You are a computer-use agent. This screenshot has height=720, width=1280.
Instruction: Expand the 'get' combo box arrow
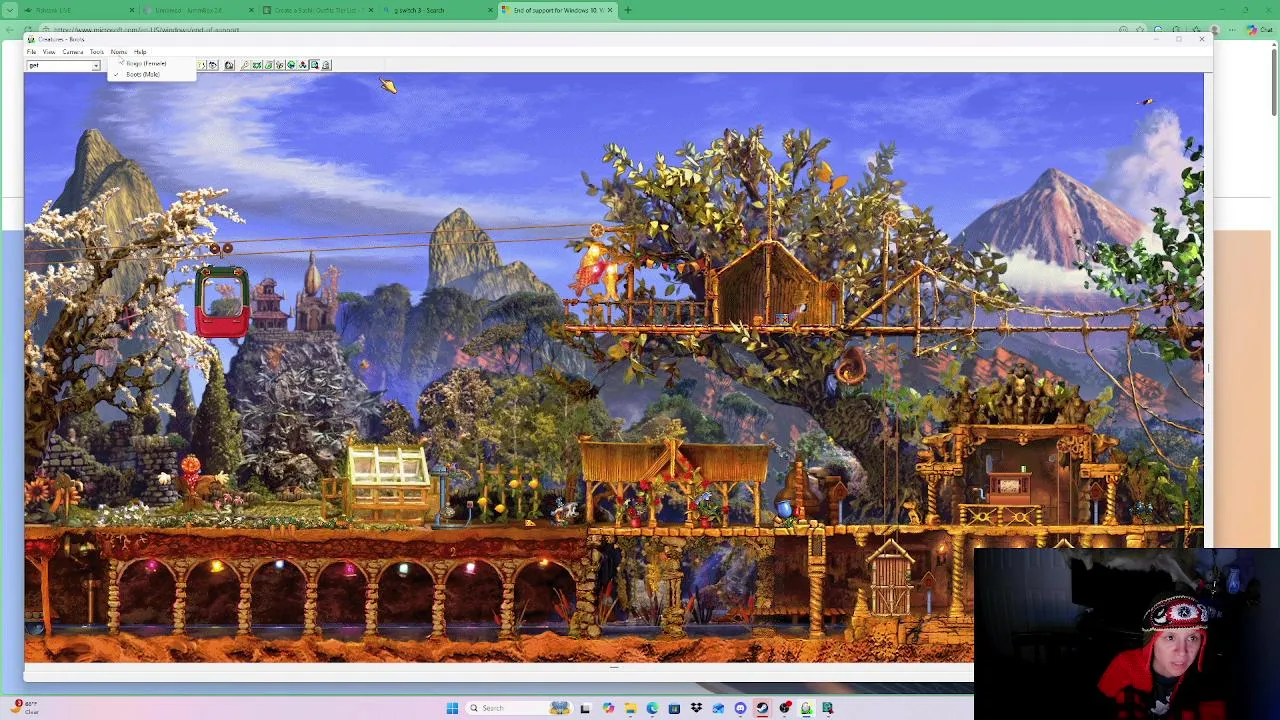coord(96,65)
